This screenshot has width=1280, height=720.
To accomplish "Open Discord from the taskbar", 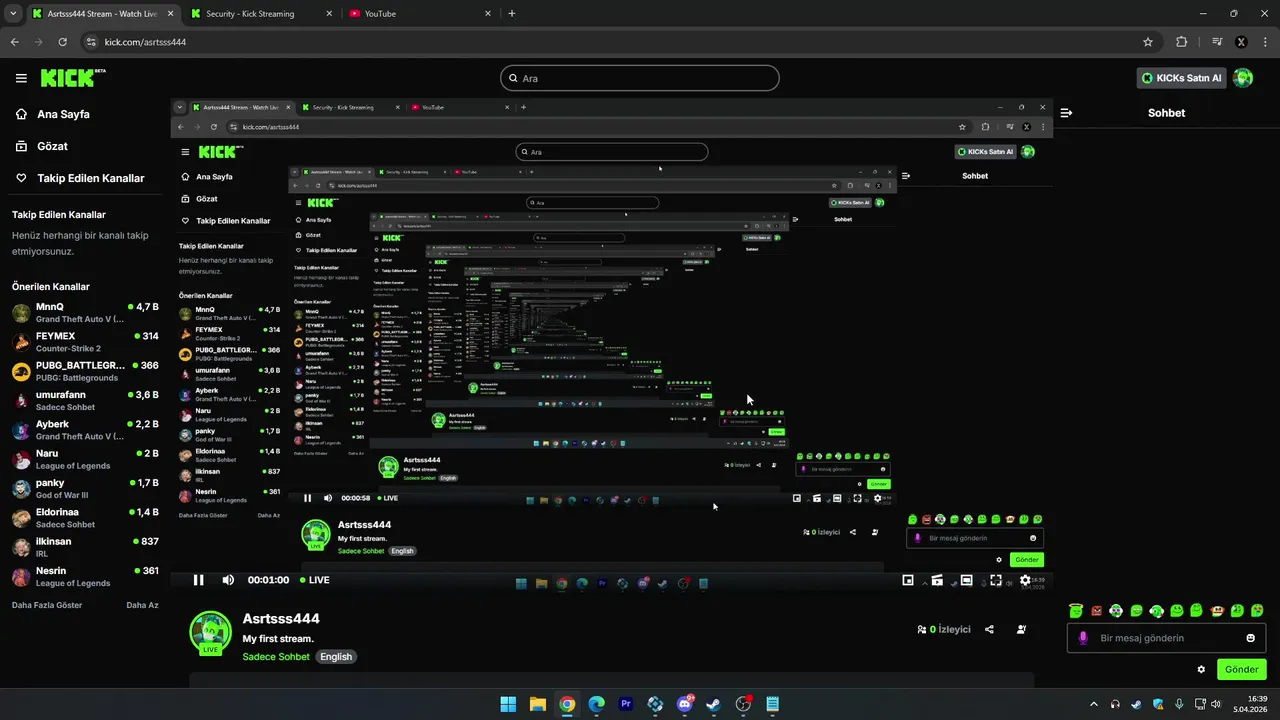I will (685, 704).
